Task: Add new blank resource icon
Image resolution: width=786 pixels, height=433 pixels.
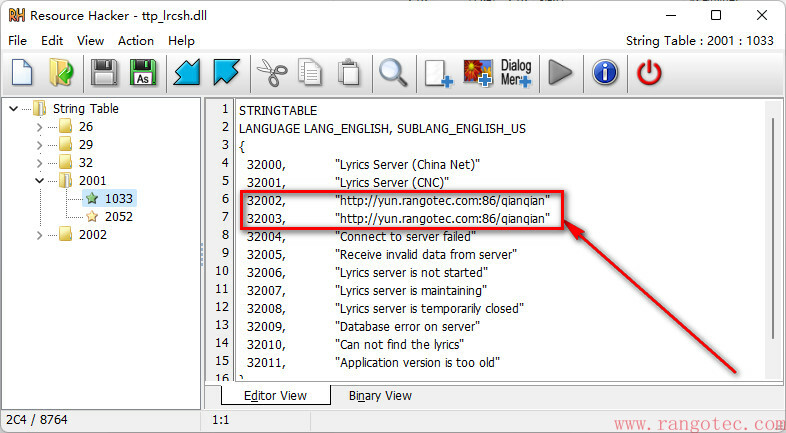Action: 438,74
